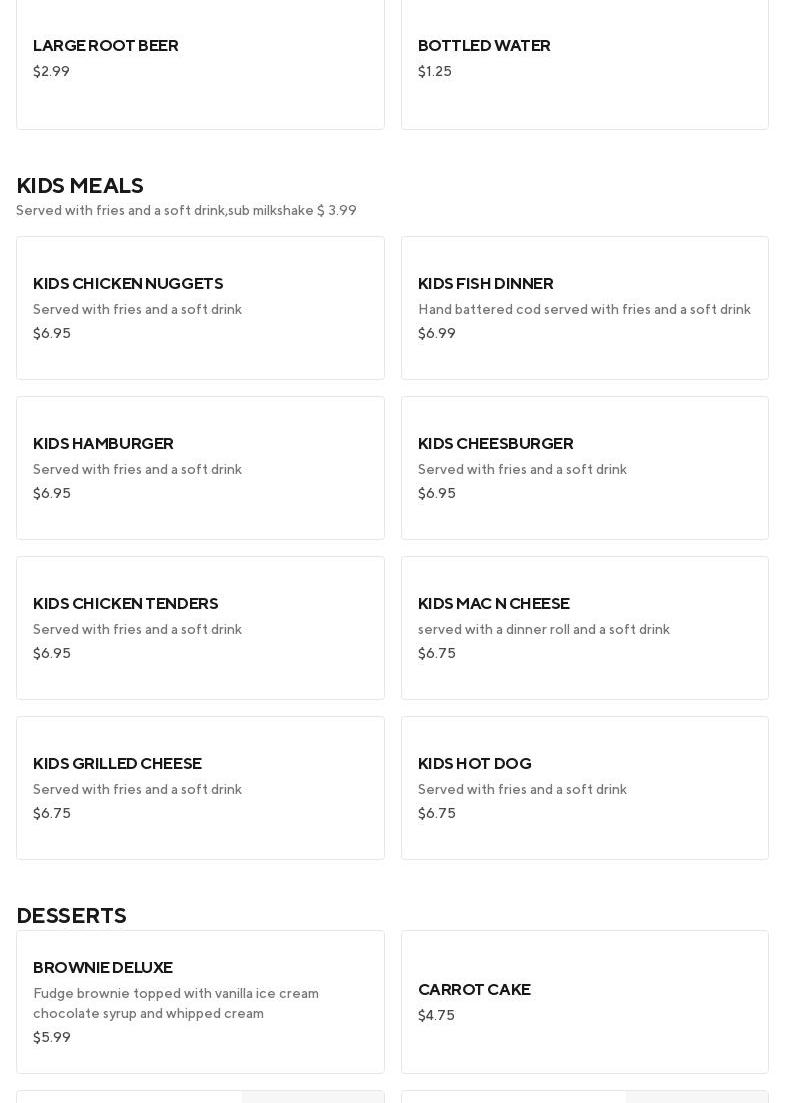Open the Kids Fish Dinner card
Screen dimensions: 785x1103
584,308
